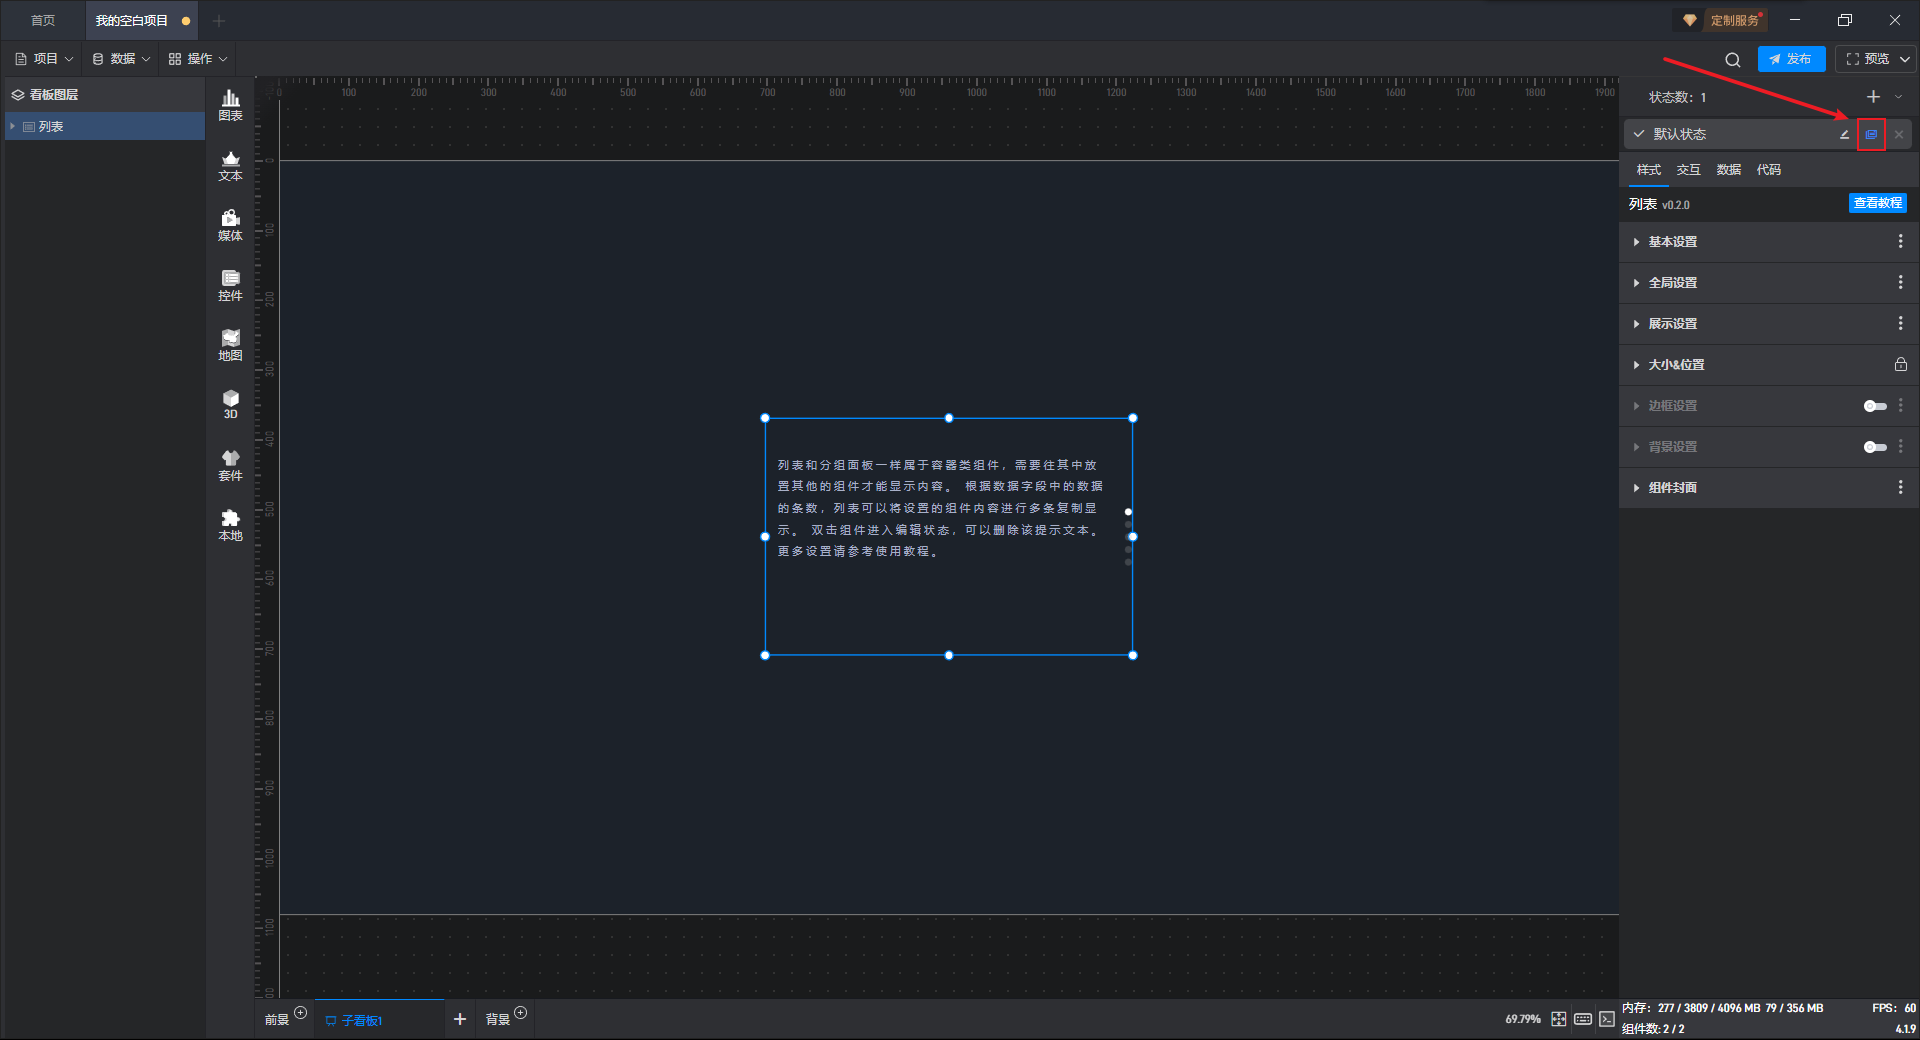
Task: Open the 3D components panel
Action: tap(230, 404)
